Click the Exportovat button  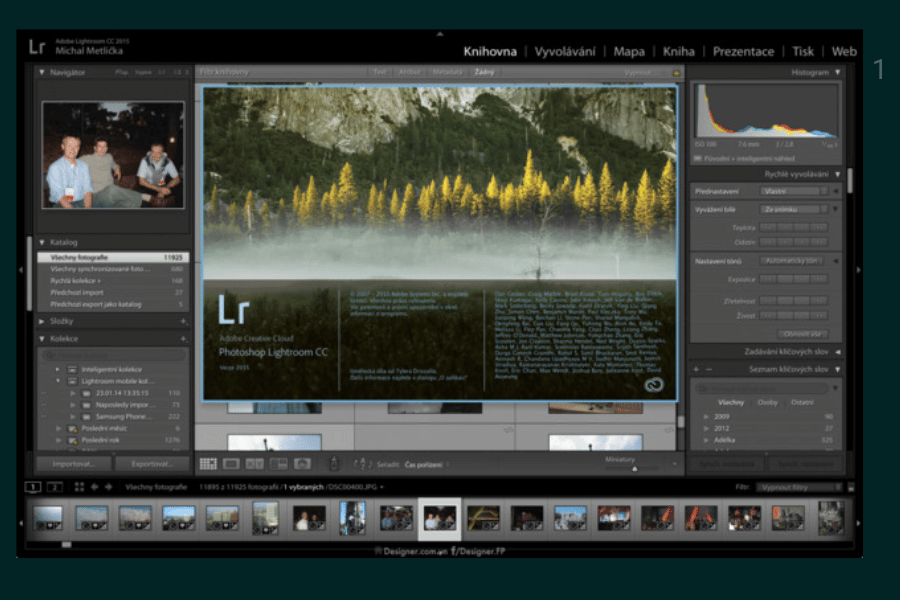click(151, 464)
